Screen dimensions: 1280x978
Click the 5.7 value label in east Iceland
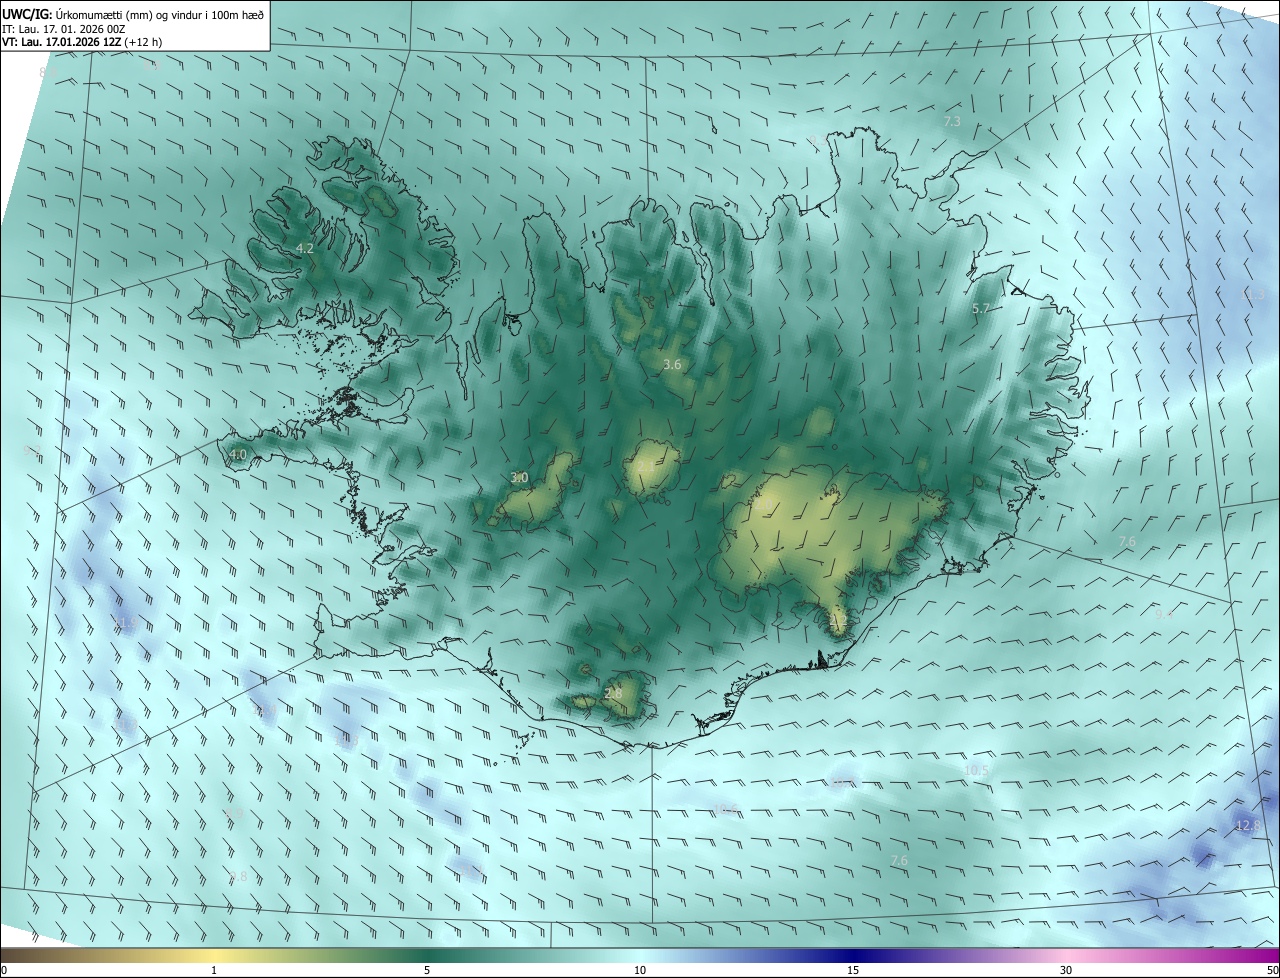[980, 309]
